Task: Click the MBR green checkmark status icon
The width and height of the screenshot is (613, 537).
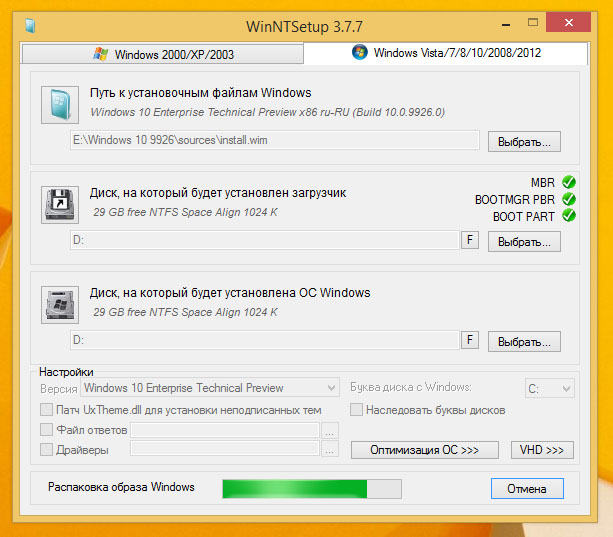Action: coord(569,182)
